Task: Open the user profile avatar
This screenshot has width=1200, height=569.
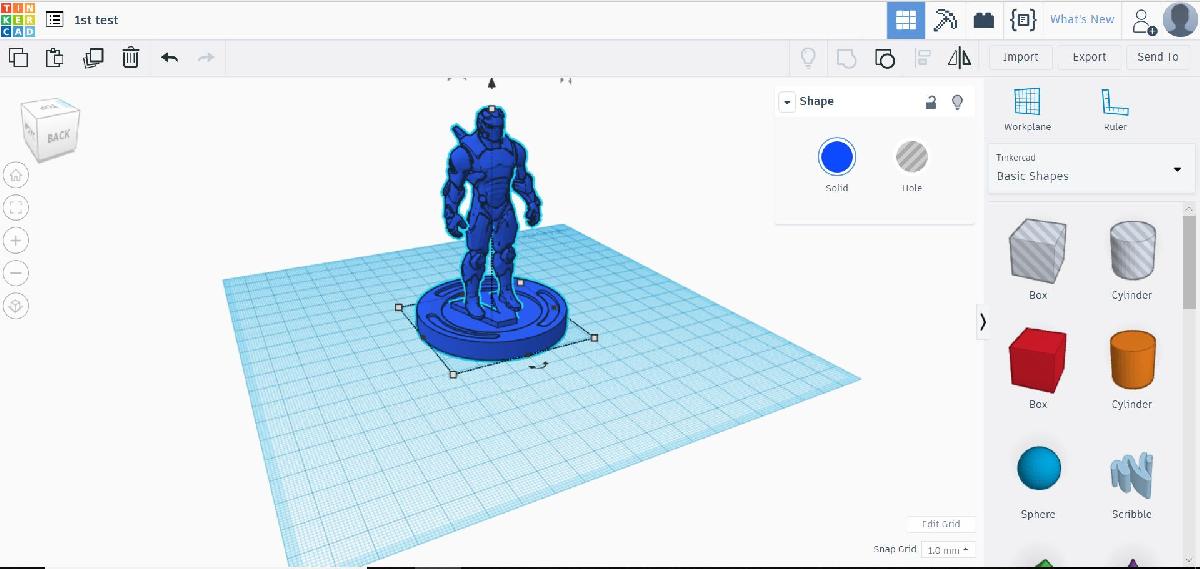Action: (1180, 20)
